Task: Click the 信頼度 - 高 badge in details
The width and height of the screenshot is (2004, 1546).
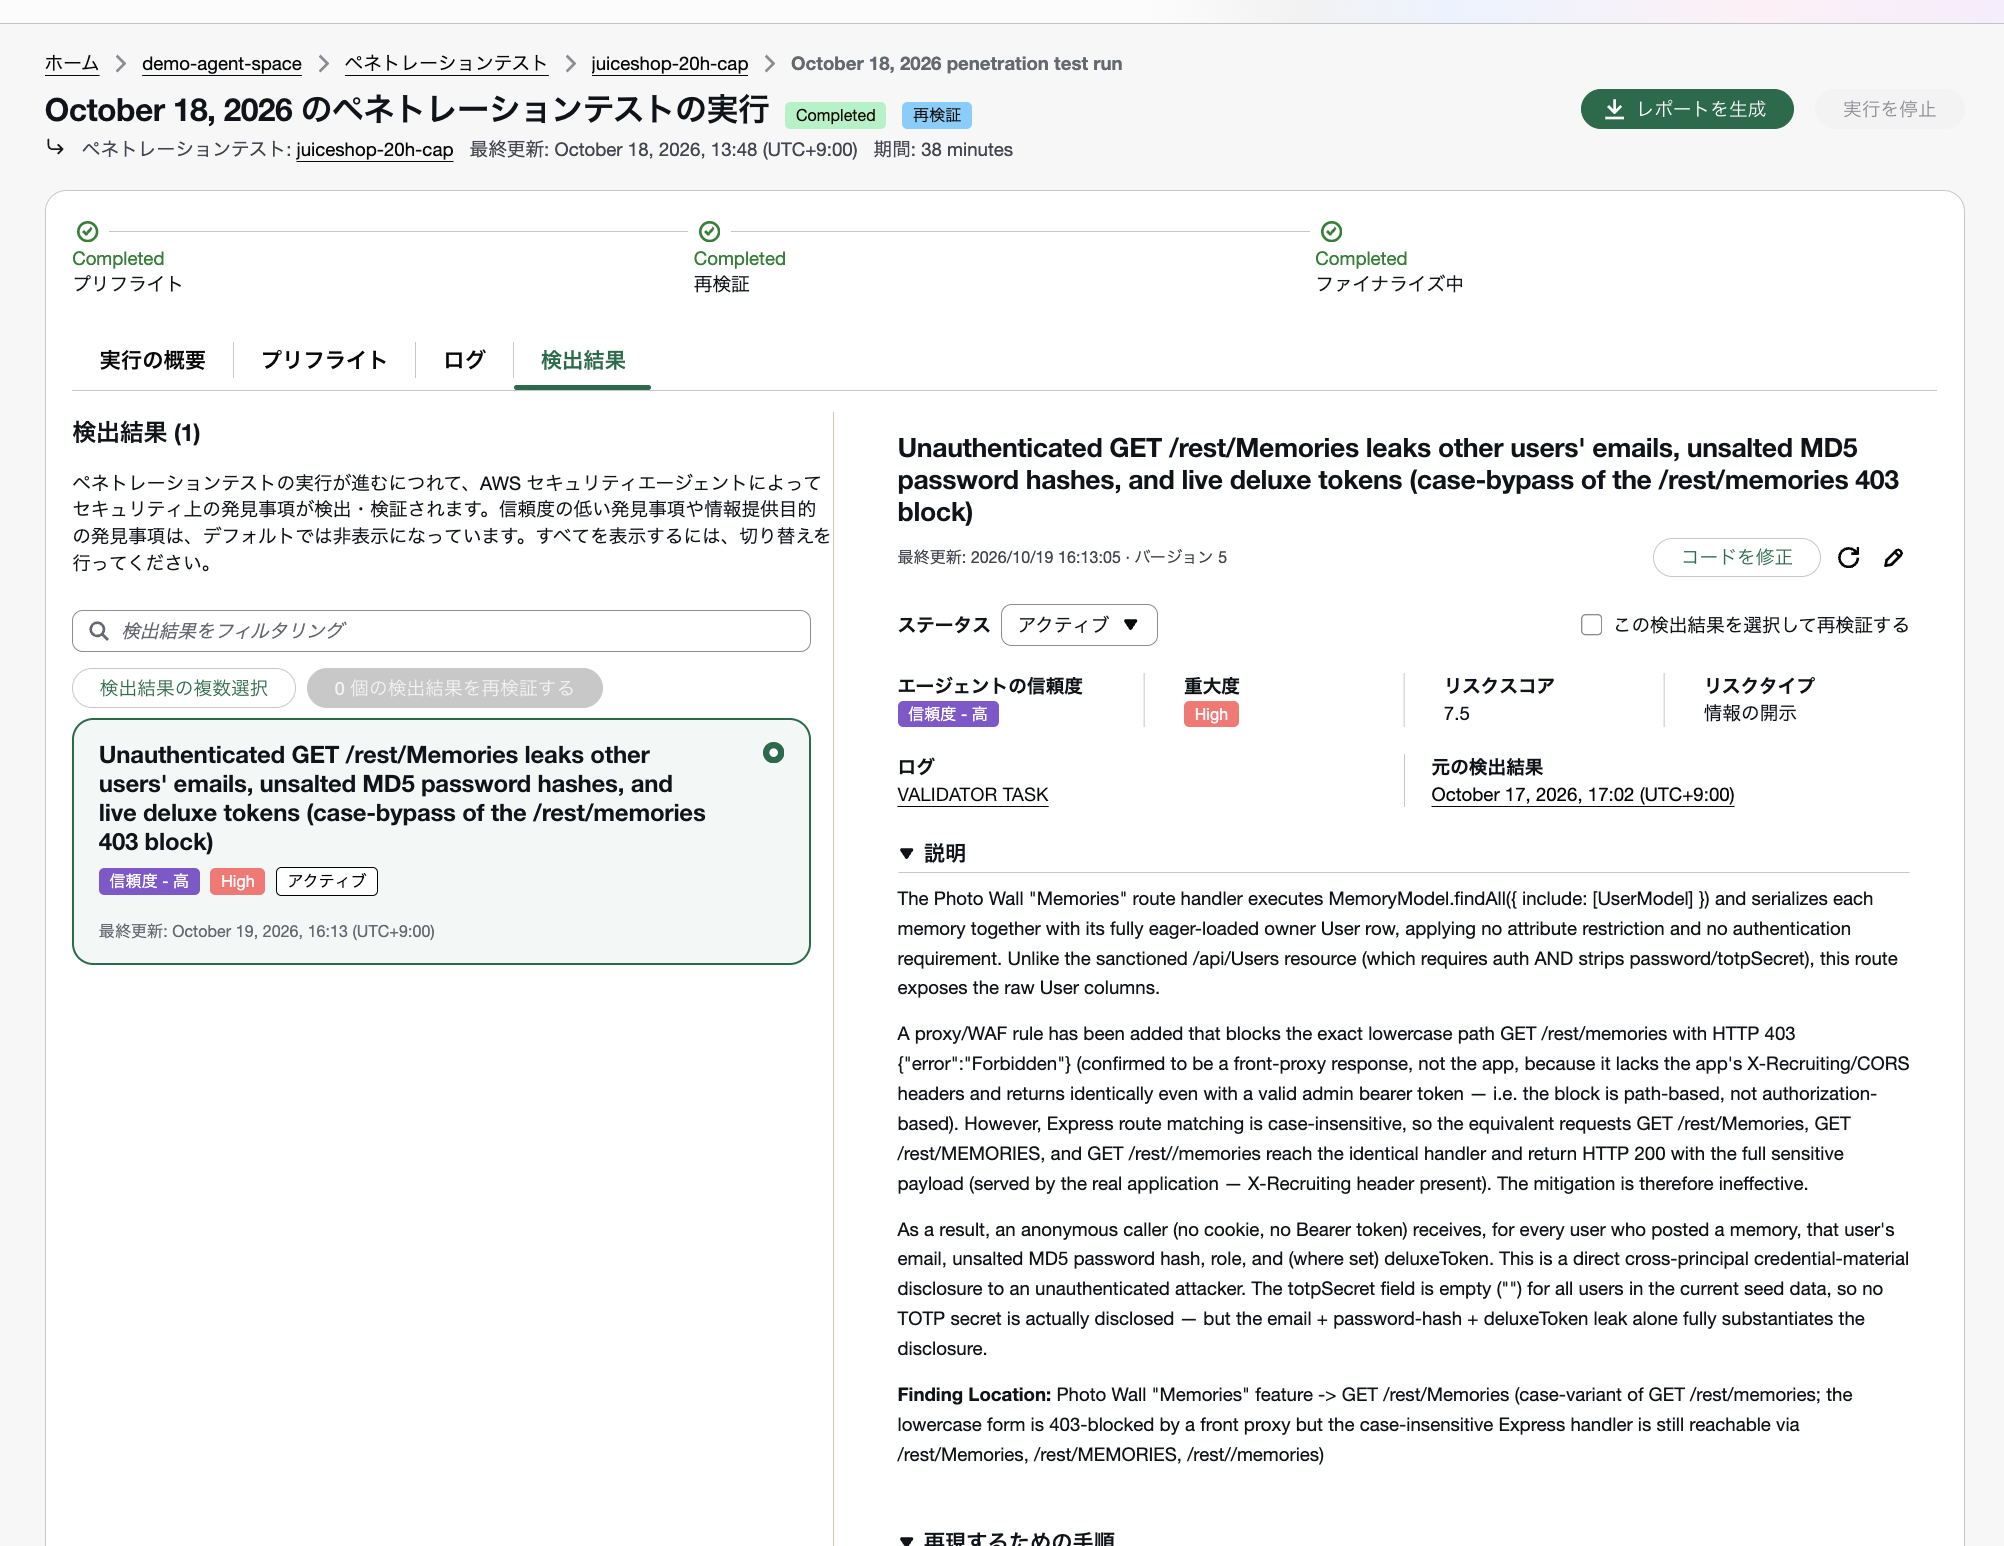Action: [x=948, y=714]
